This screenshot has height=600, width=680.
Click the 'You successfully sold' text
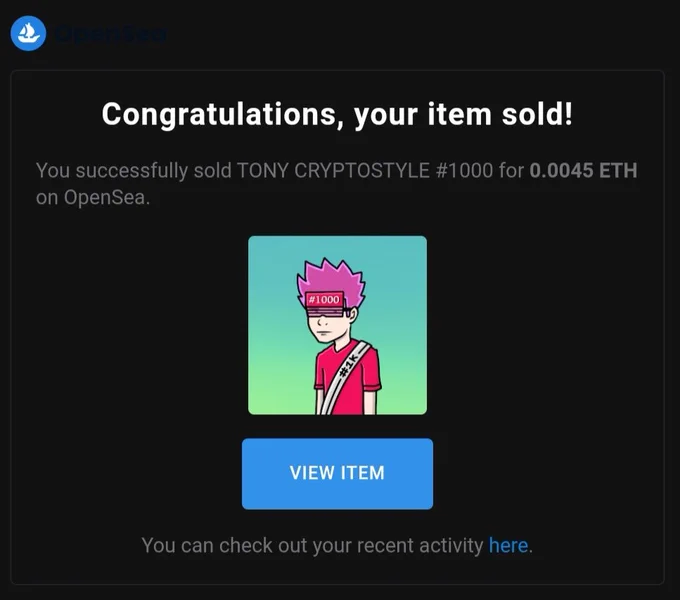134,170
